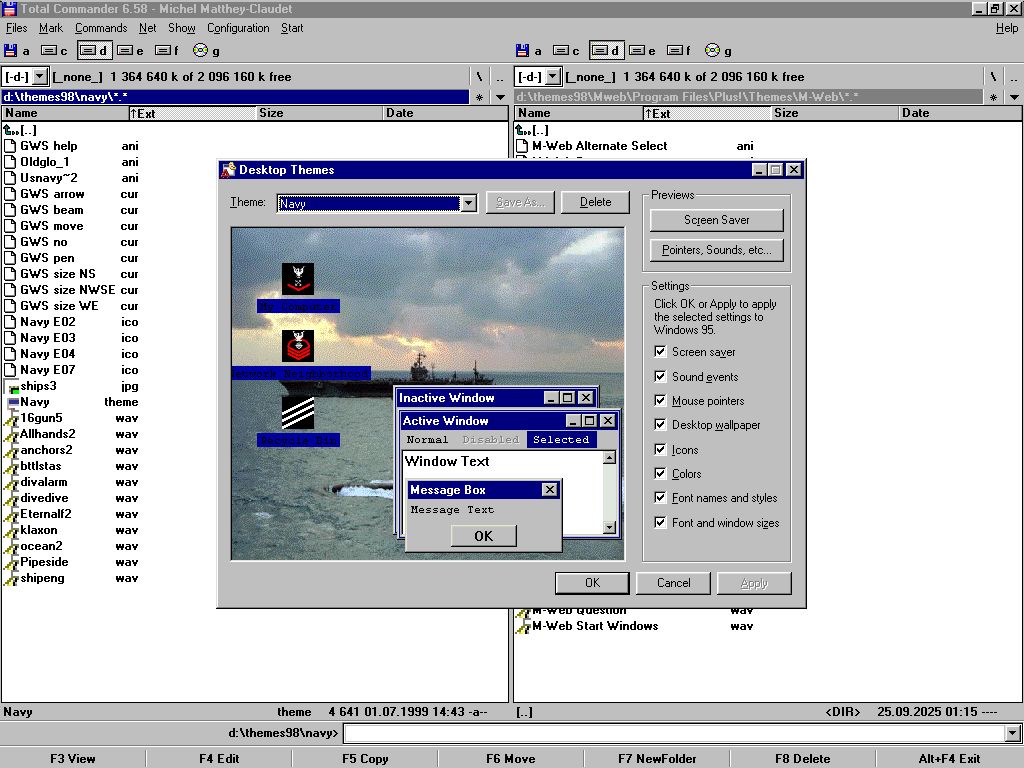Select CD-ROM drive g in right panel

712,51
